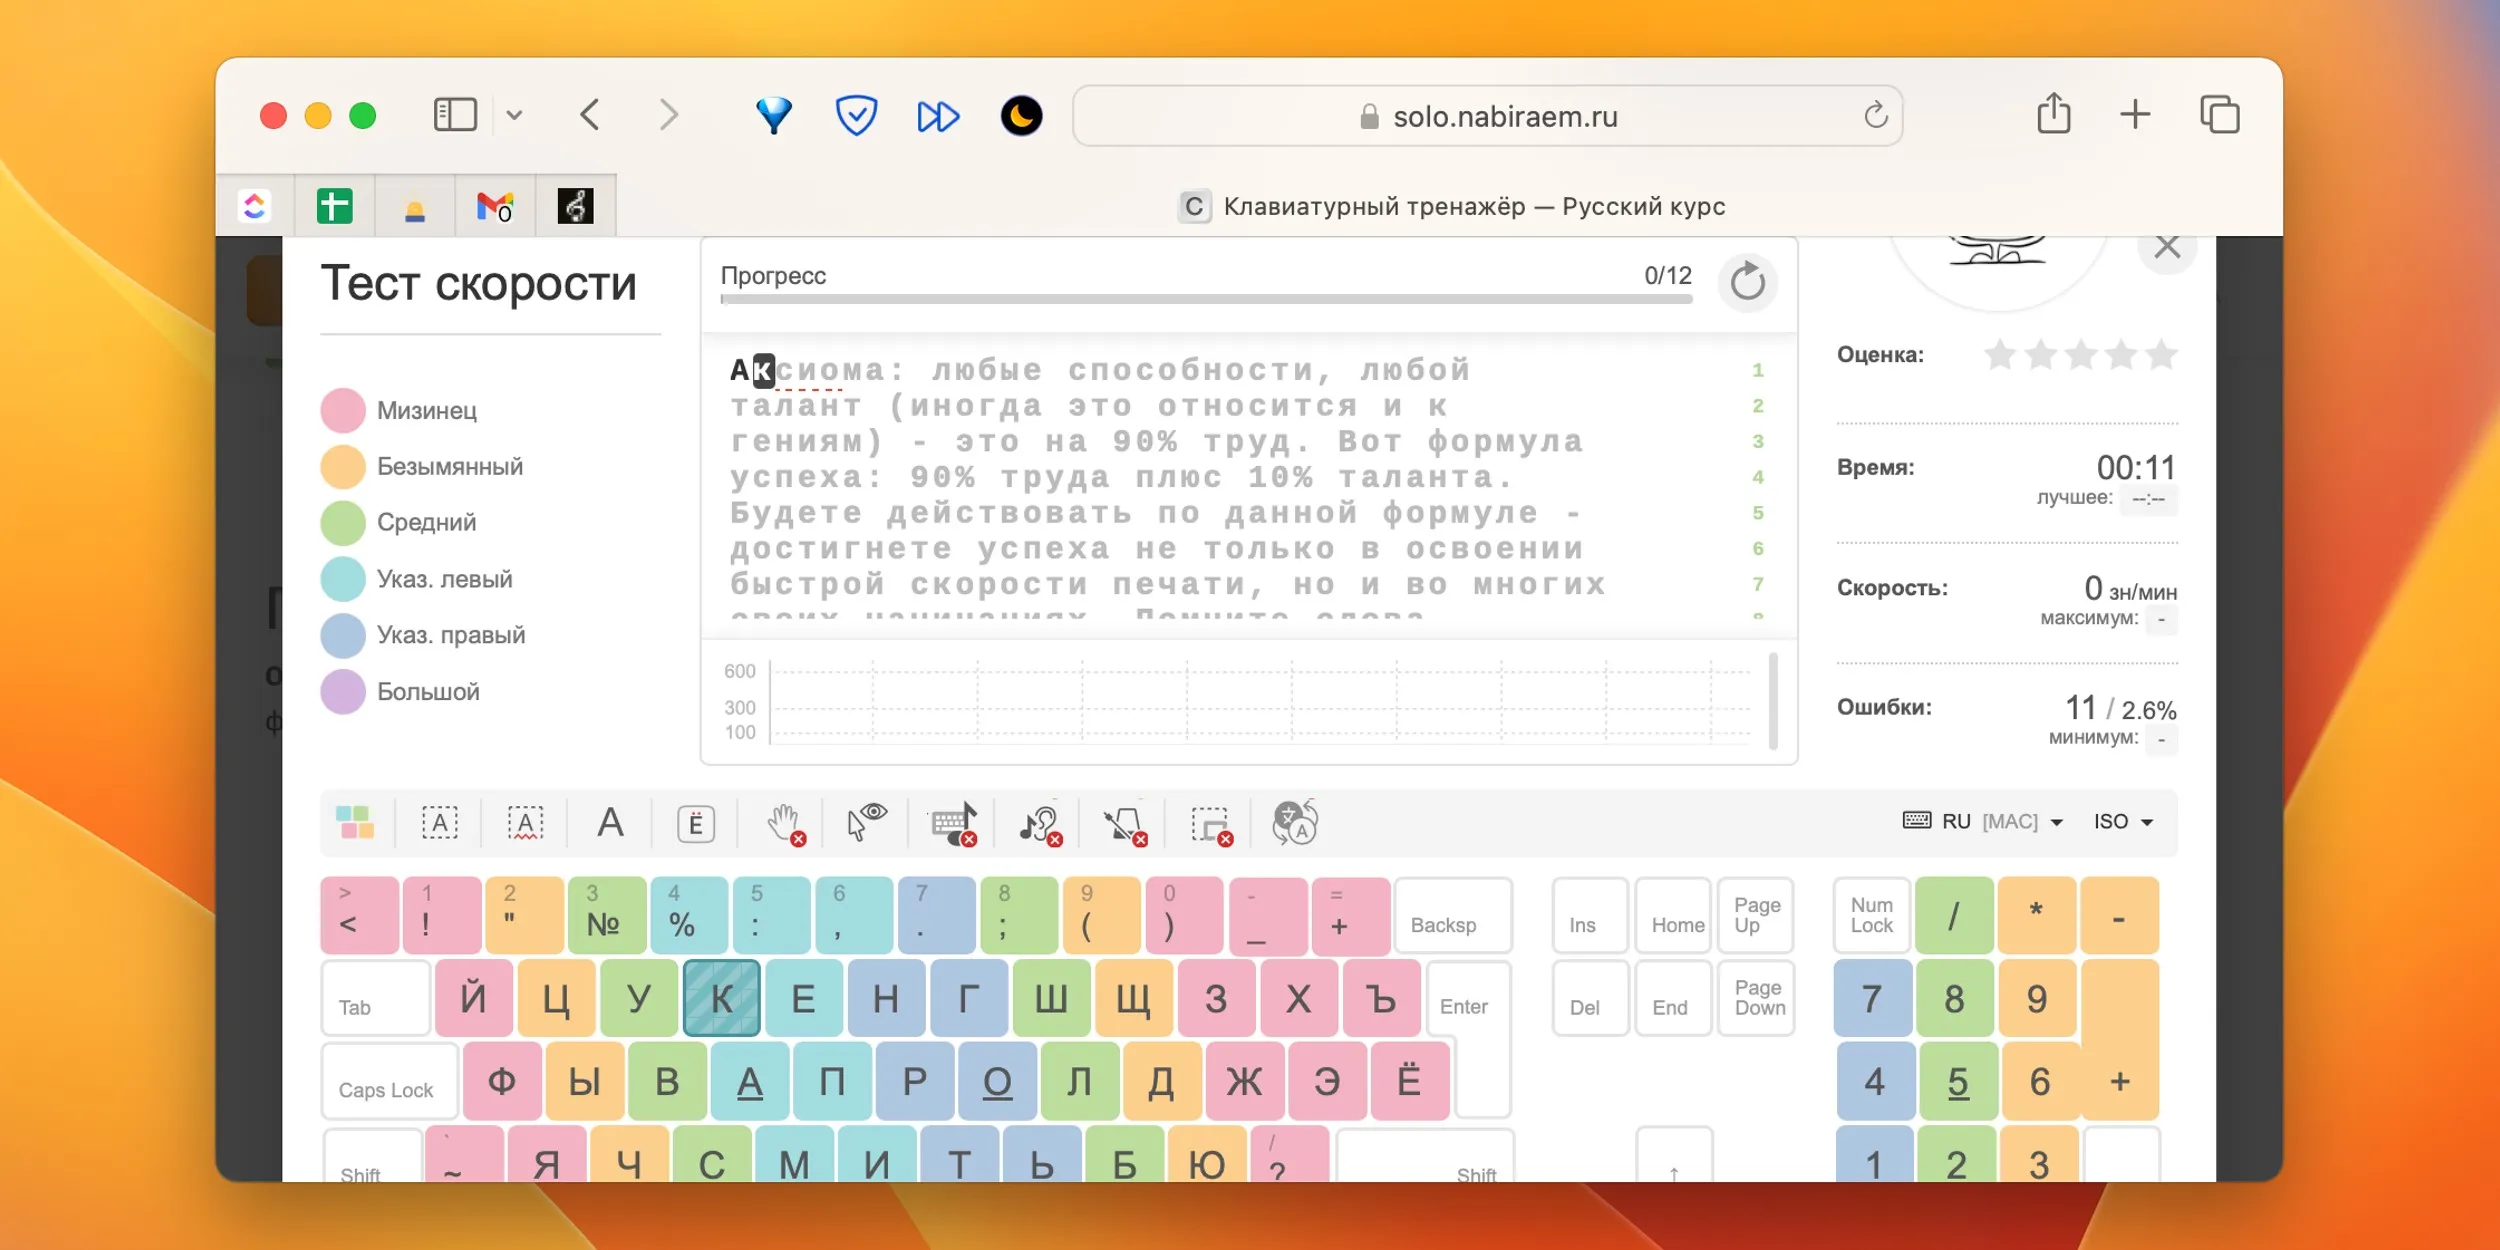Viewport: 2500px width, 1250px height.
Task: Toggle the hands display icon
Action: 785,824
